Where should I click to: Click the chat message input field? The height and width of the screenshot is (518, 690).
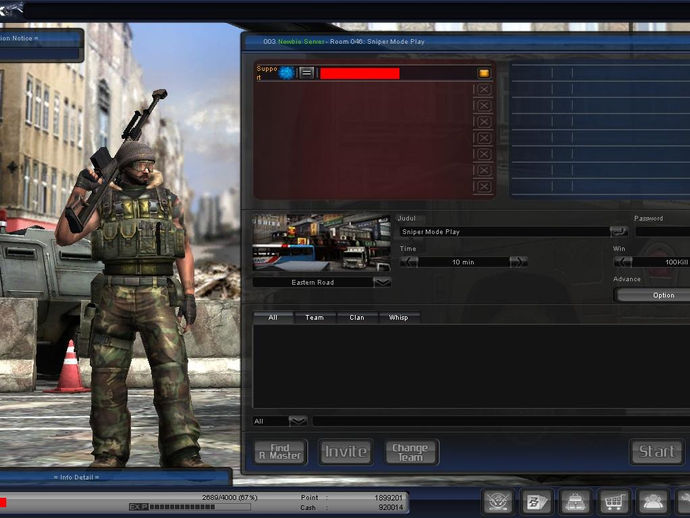[501, 421]
